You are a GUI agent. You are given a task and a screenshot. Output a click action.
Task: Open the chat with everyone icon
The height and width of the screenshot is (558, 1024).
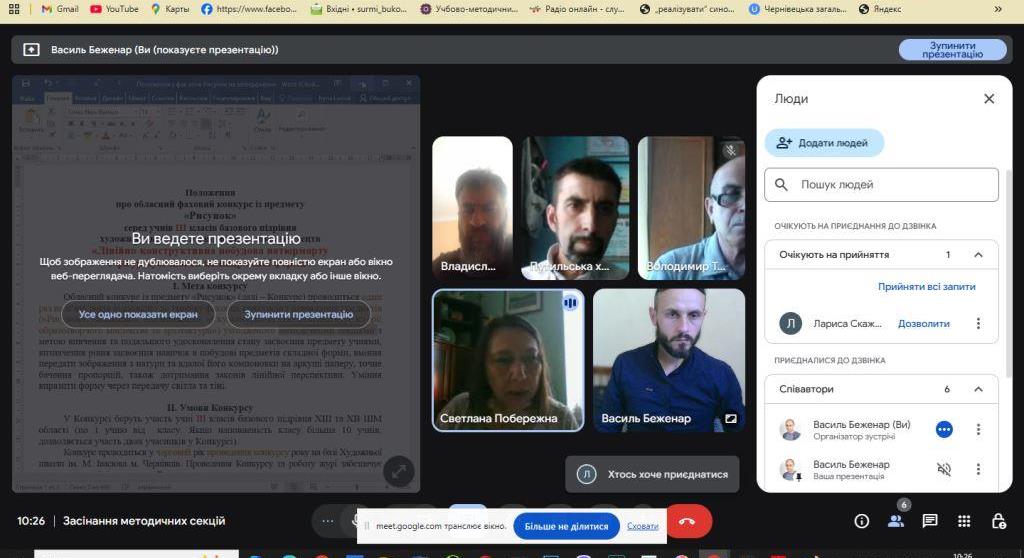(930, 521)
